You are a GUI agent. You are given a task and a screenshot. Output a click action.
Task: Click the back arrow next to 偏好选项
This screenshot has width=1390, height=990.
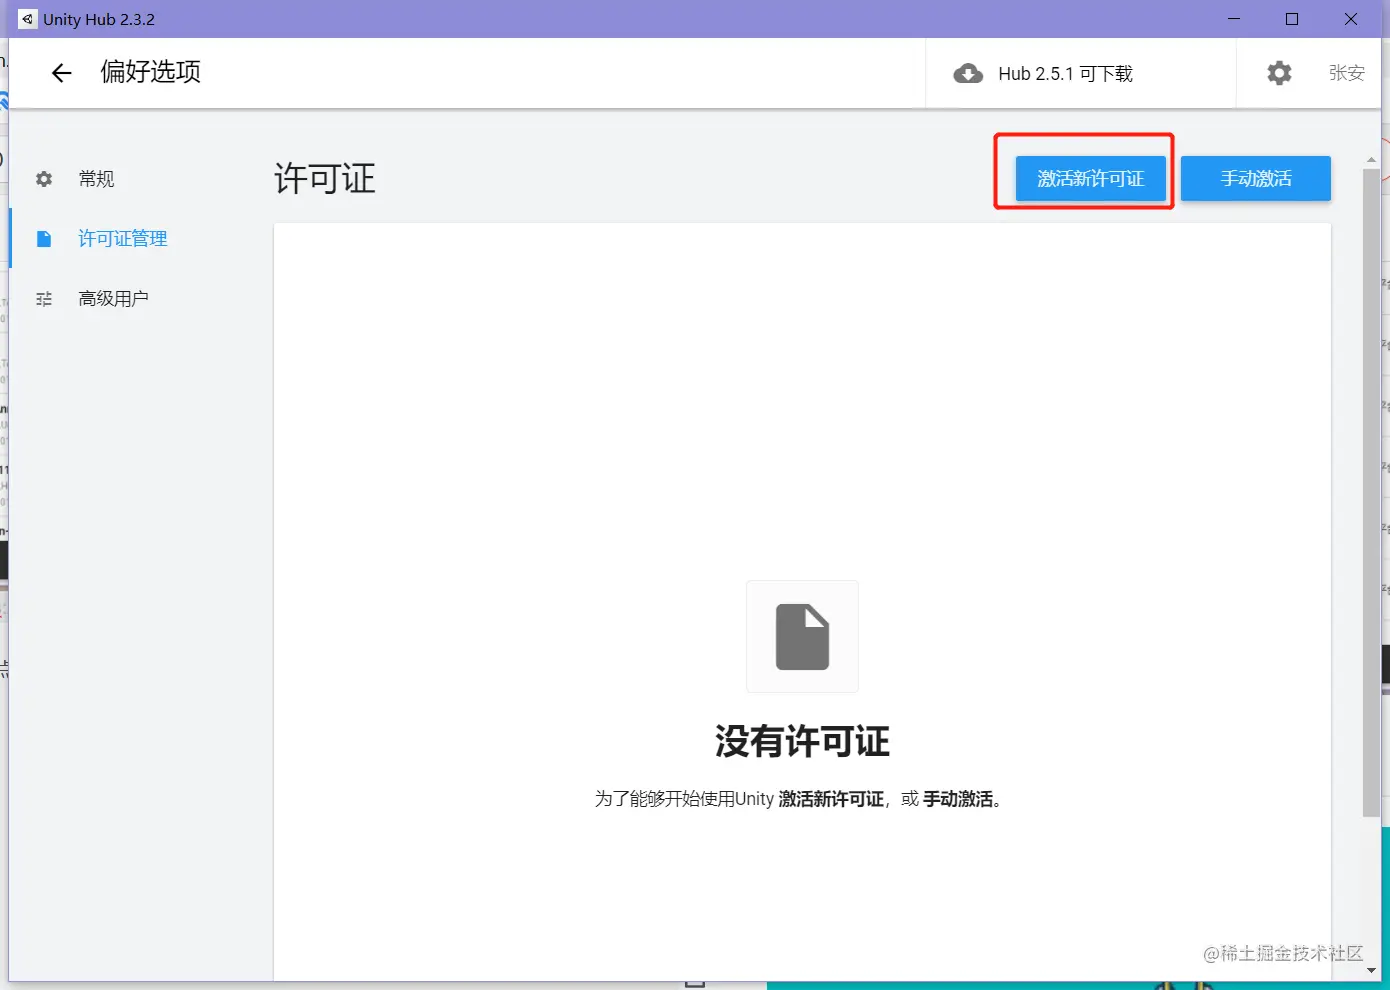61,73
